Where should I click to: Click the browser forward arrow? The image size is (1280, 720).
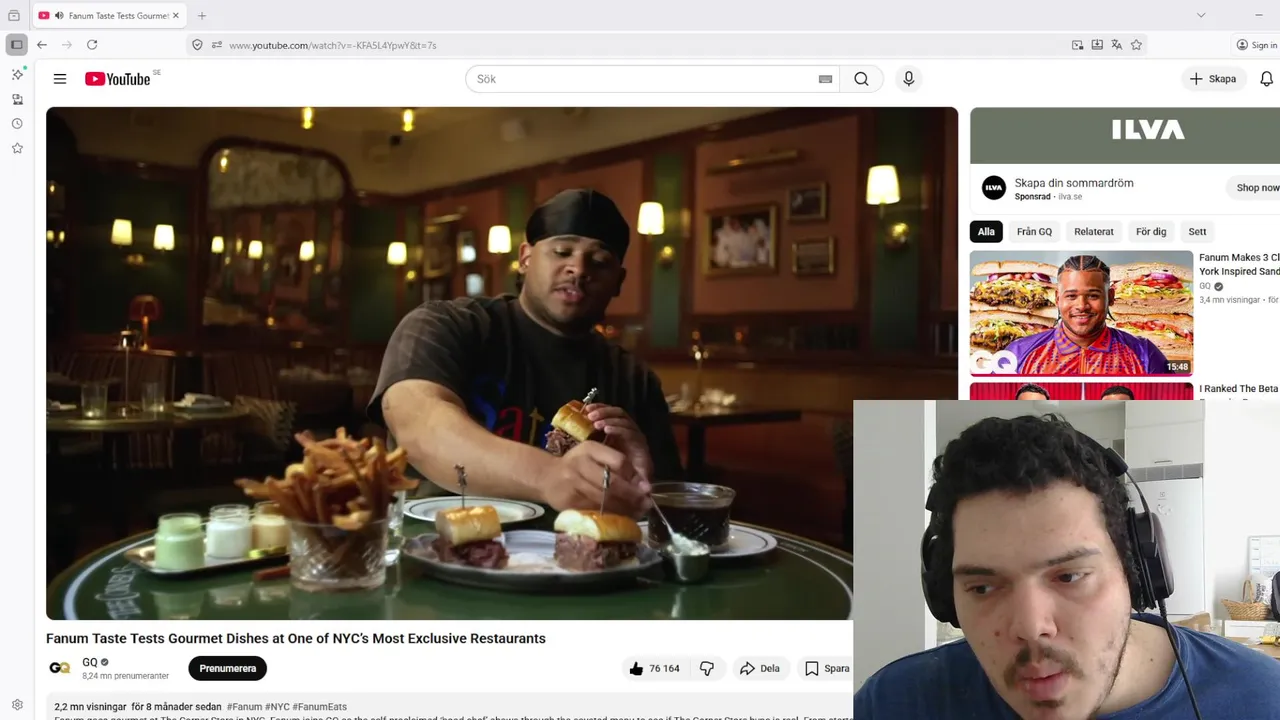67,45
